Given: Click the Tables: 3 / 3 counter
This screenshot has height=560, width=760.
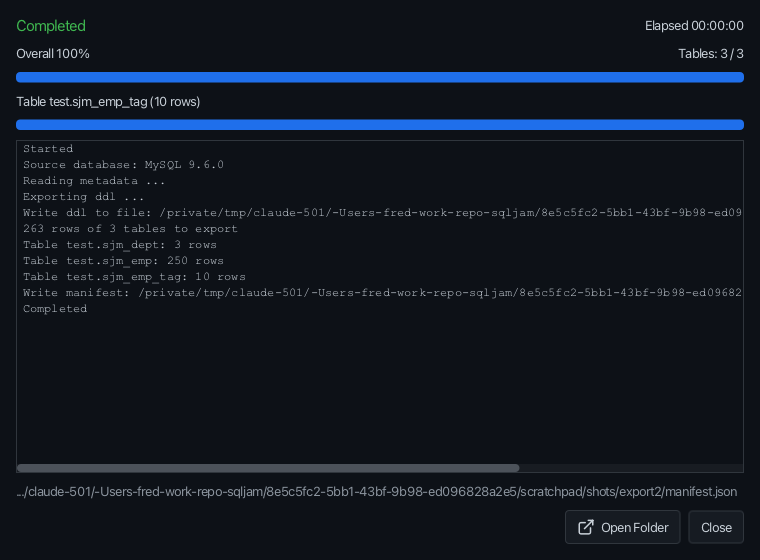Looking at the screenshot, I should coord(711,54).
